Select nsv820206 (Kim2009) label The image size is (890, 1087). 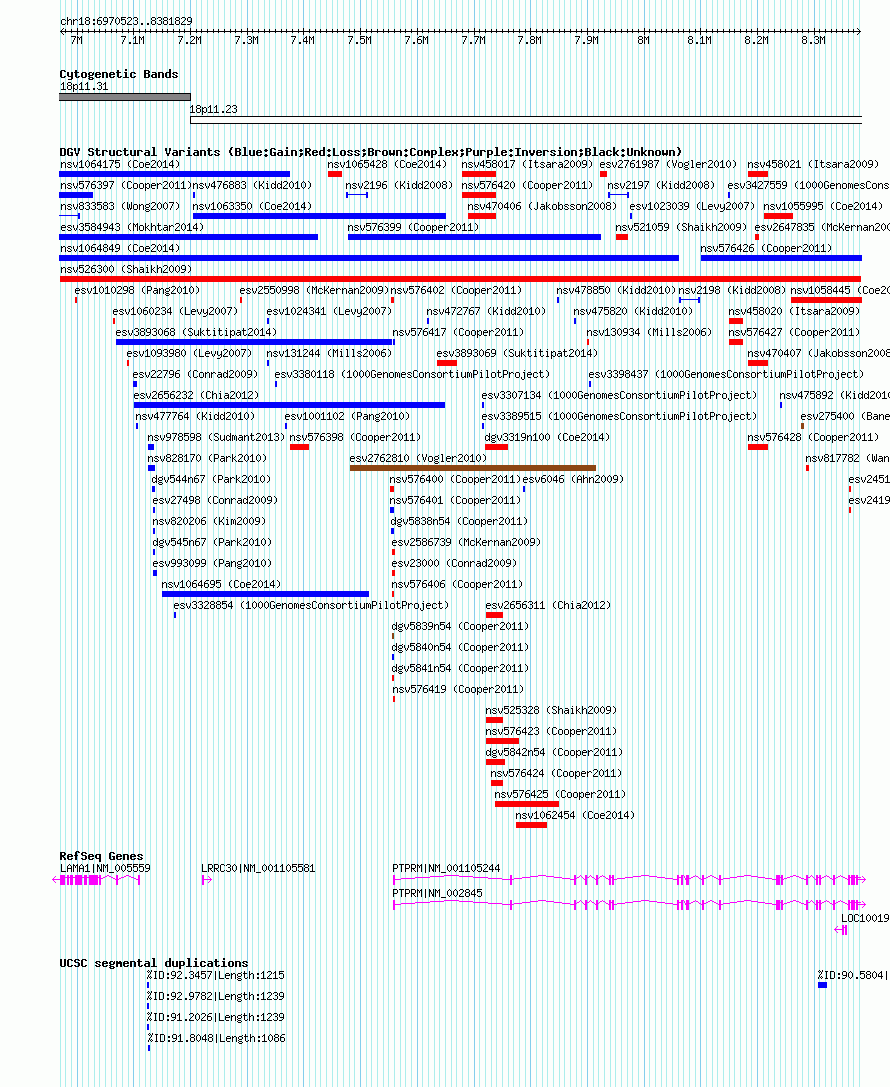click(x=209, y=521)
